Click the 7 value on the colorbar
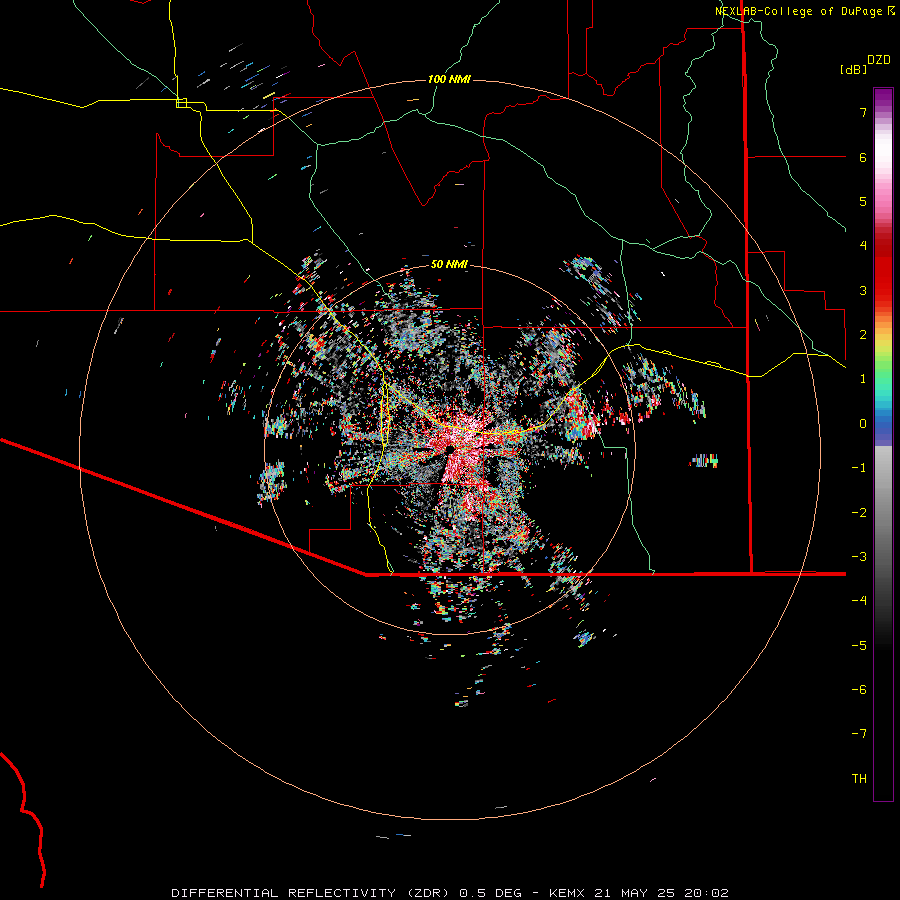This screenshot has height=900, width=900. pos(863,112)
